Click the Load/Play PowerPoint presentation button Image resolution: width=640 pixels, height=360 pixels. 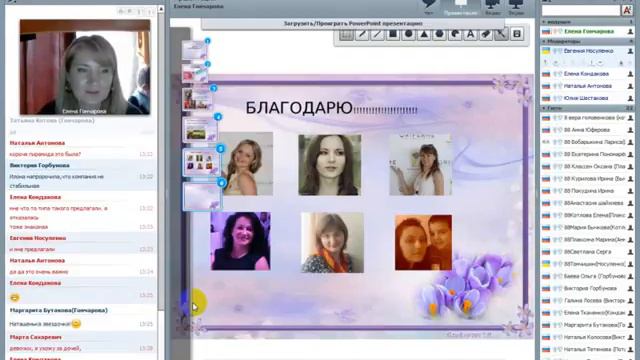[x=353, y=24]
